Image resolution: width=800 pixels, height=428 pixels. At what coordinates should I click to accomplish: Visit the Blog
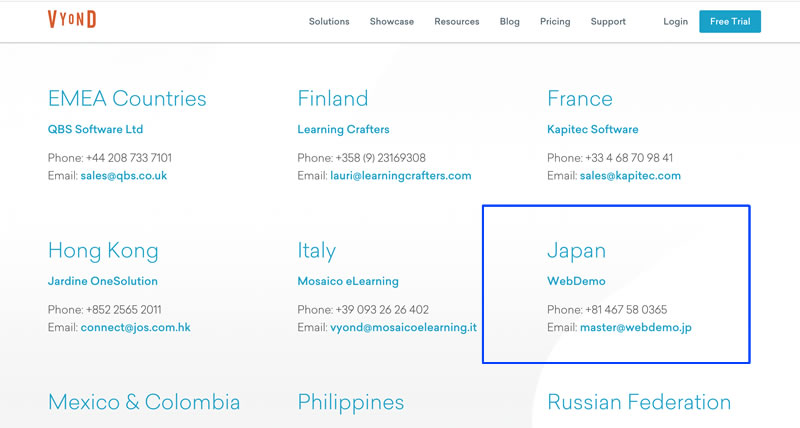pyautogui.click(x=510, y=21)
